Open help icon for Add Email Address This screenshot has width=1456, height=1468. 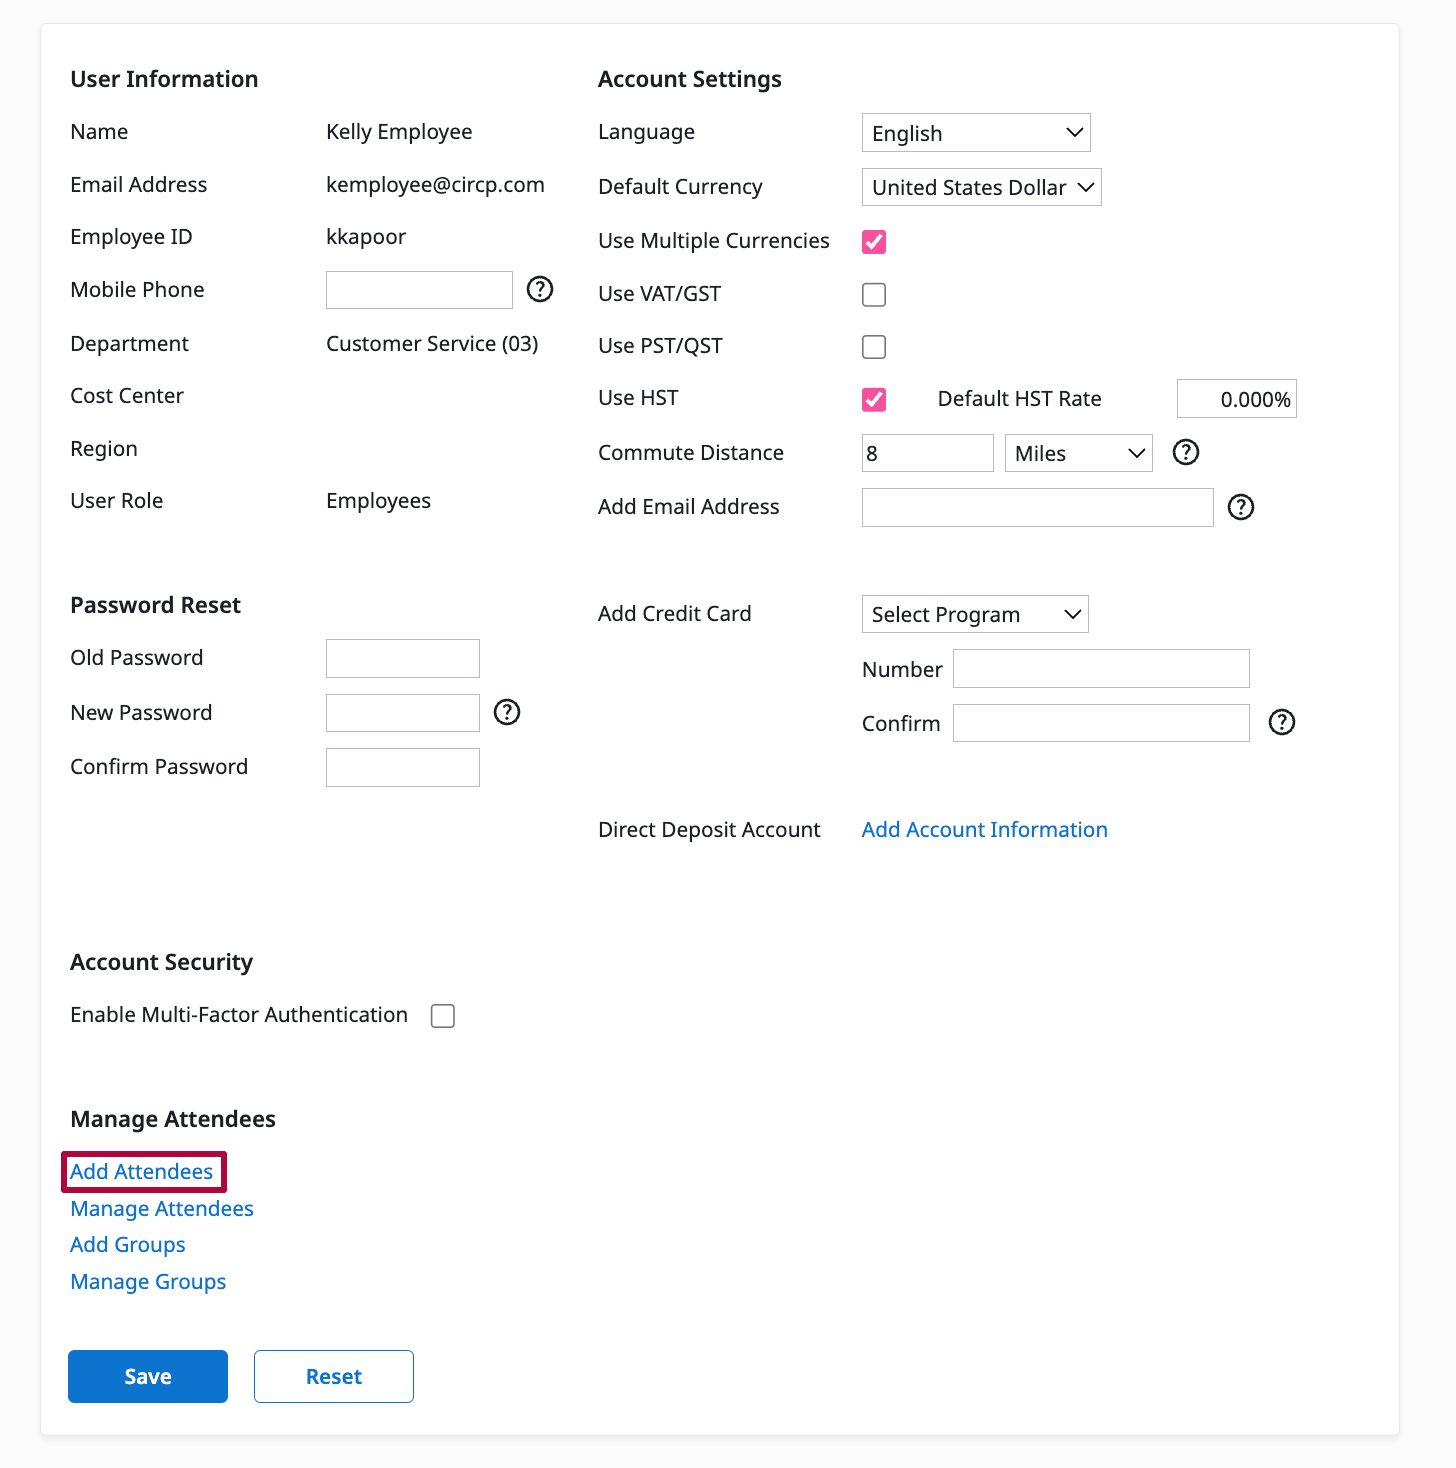click(x=1240, y=508)
